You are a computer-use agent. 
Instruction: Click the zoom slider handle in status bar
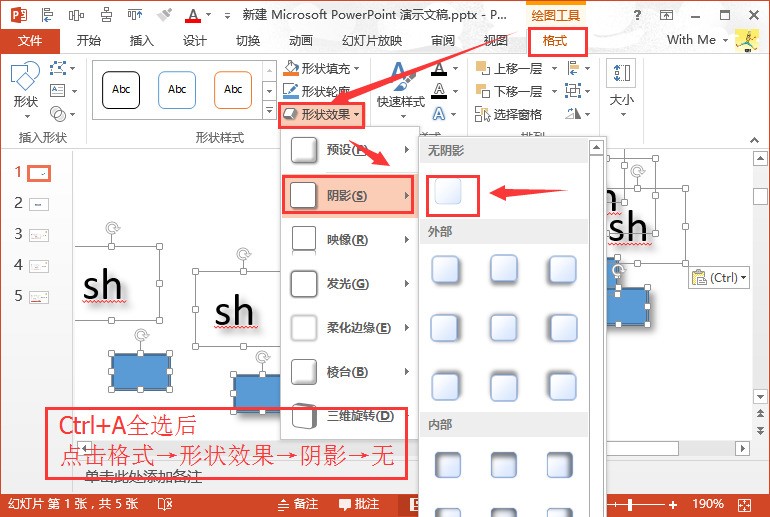[x=630, y=504]
